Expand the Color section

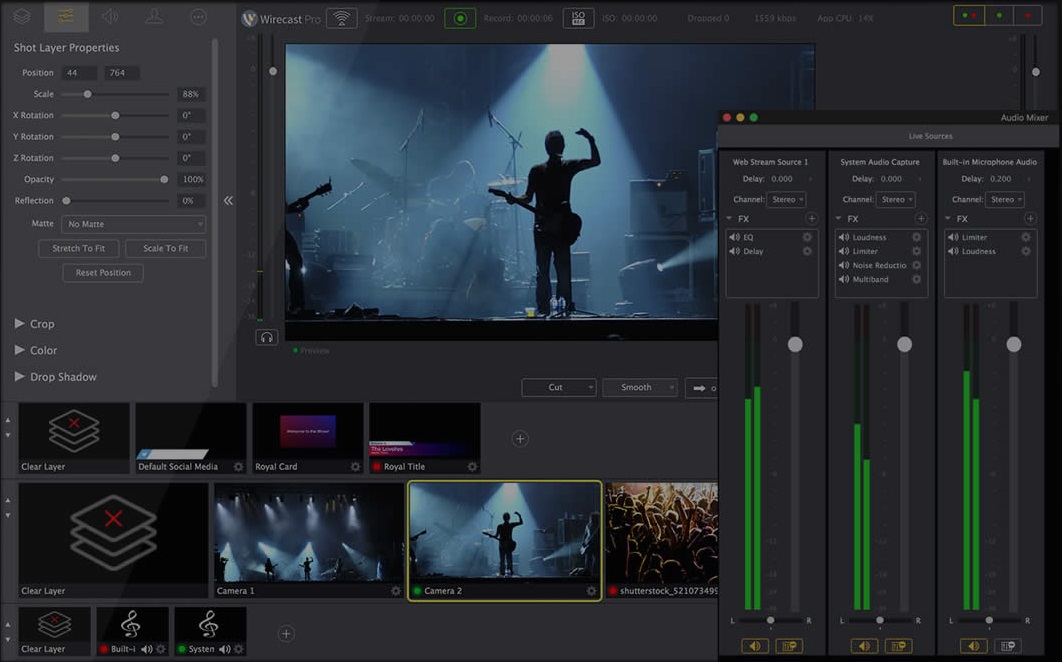coord(36,350)
